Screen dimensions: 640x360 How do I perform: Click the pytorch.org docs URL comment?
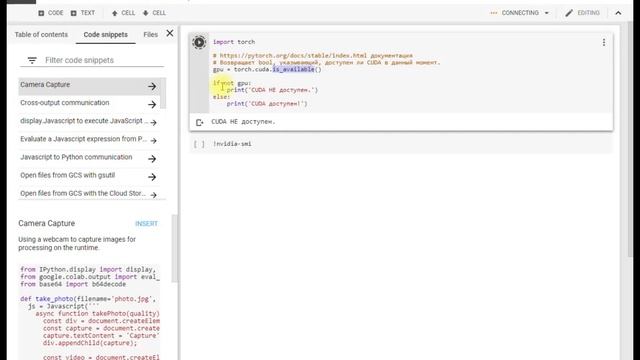313,56
